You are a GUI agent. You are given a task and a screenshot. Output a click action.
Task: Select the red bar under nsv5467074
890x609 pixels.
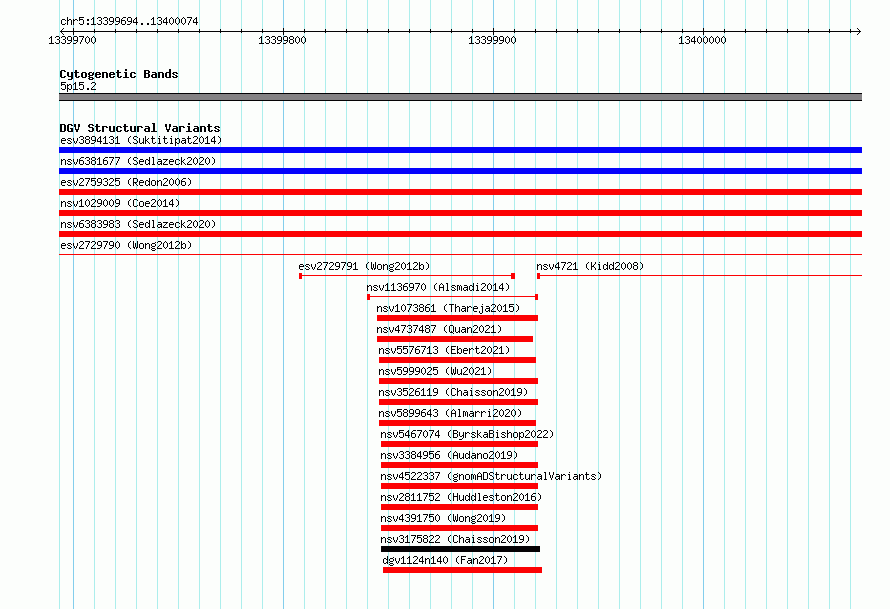[x=459, y=444]
